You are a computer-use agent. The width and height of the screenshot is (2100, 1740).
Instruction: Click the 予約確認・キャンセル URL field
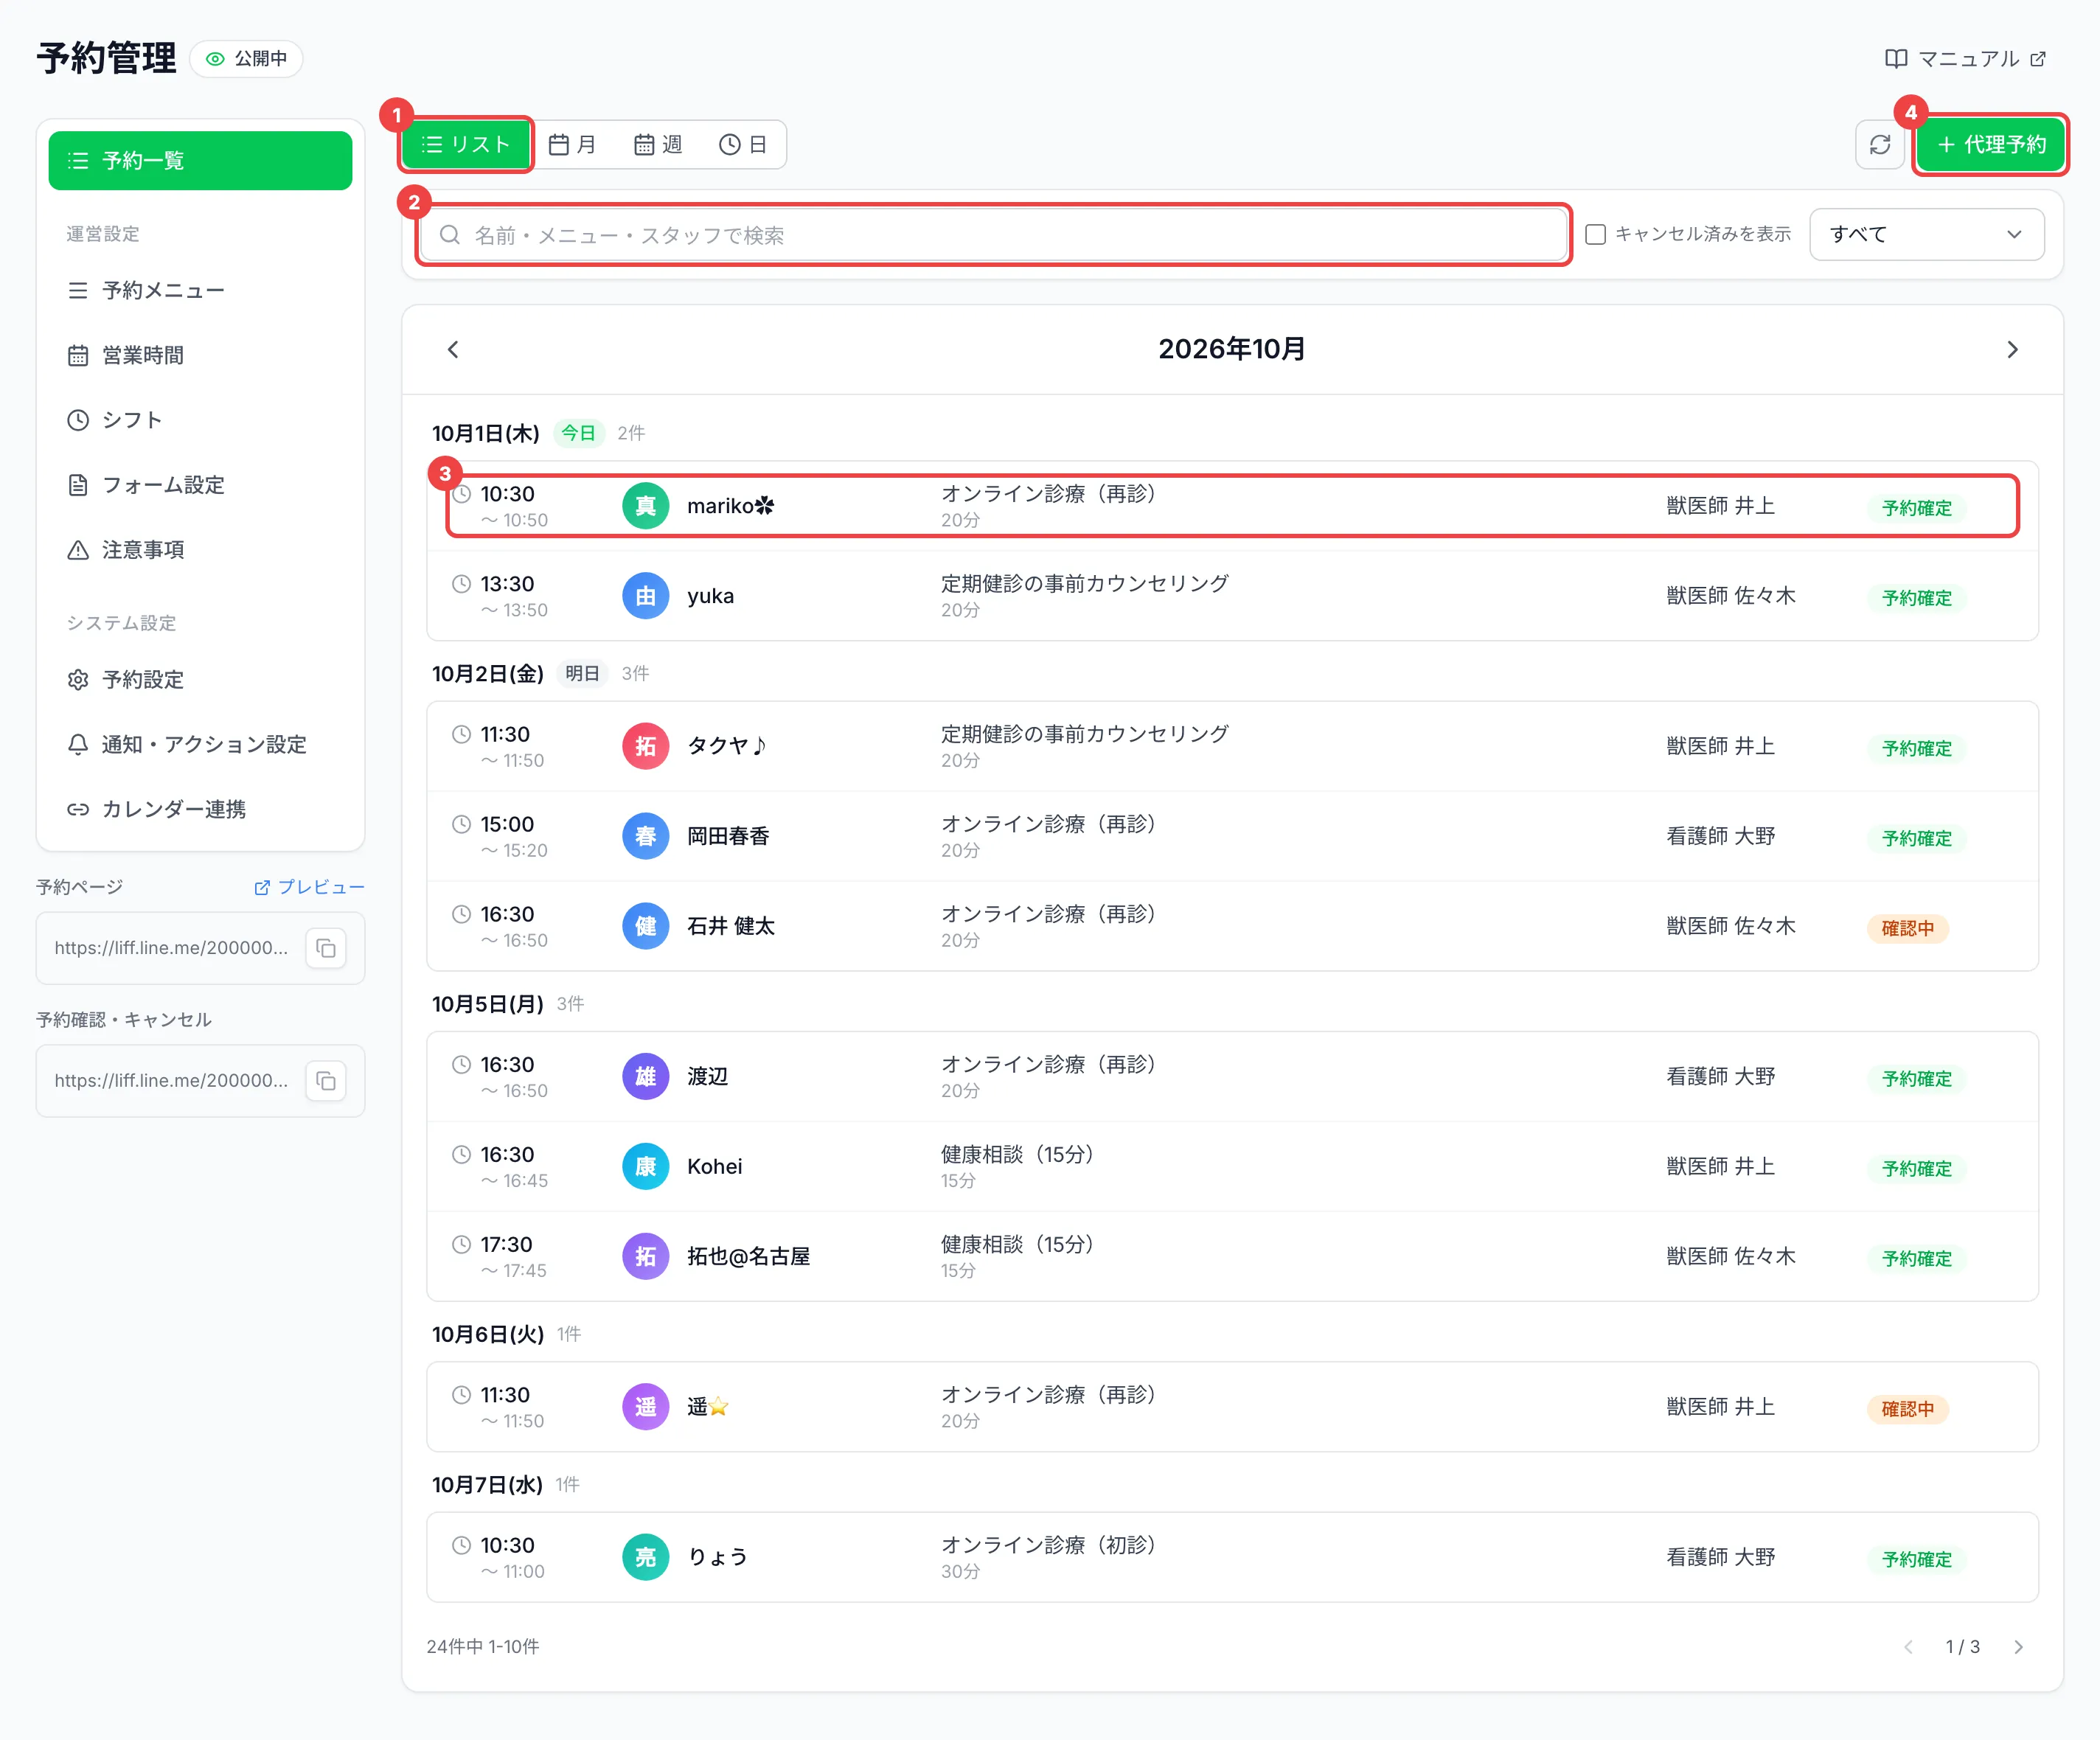[x=171, y=1081]
